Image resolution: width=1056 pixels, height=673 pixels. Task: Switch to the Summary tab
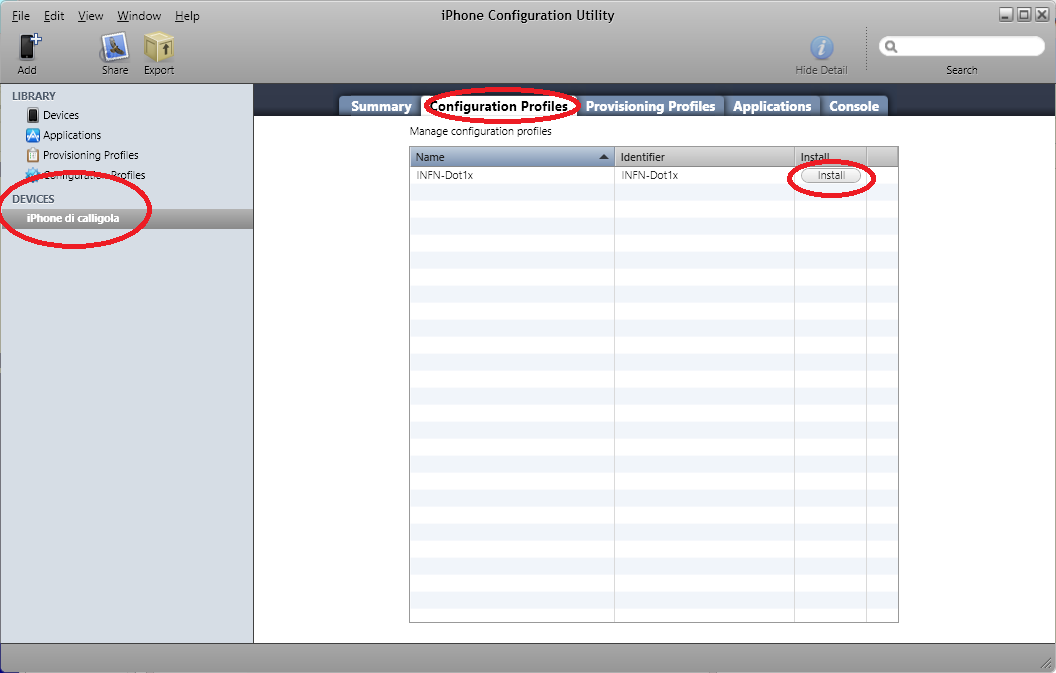pyautogui.click(x=381, y=106)
